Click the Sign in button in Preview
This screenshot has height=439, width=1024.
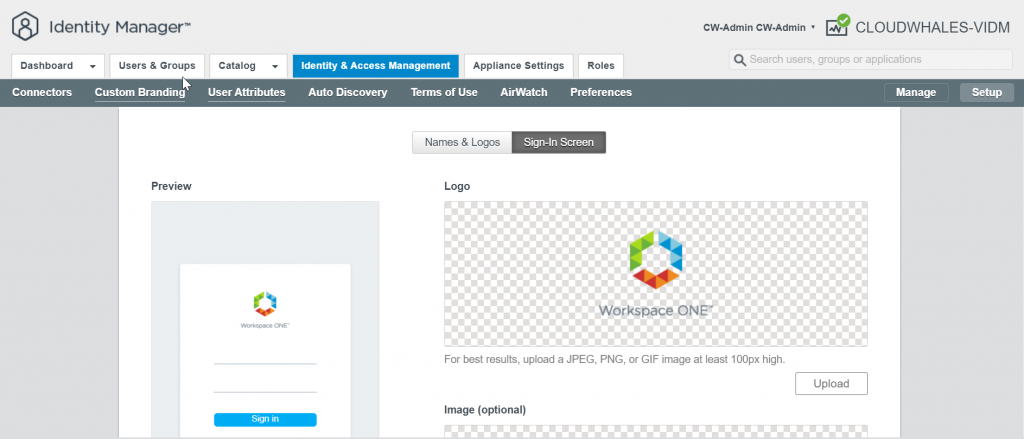click(x=265, y=419)
